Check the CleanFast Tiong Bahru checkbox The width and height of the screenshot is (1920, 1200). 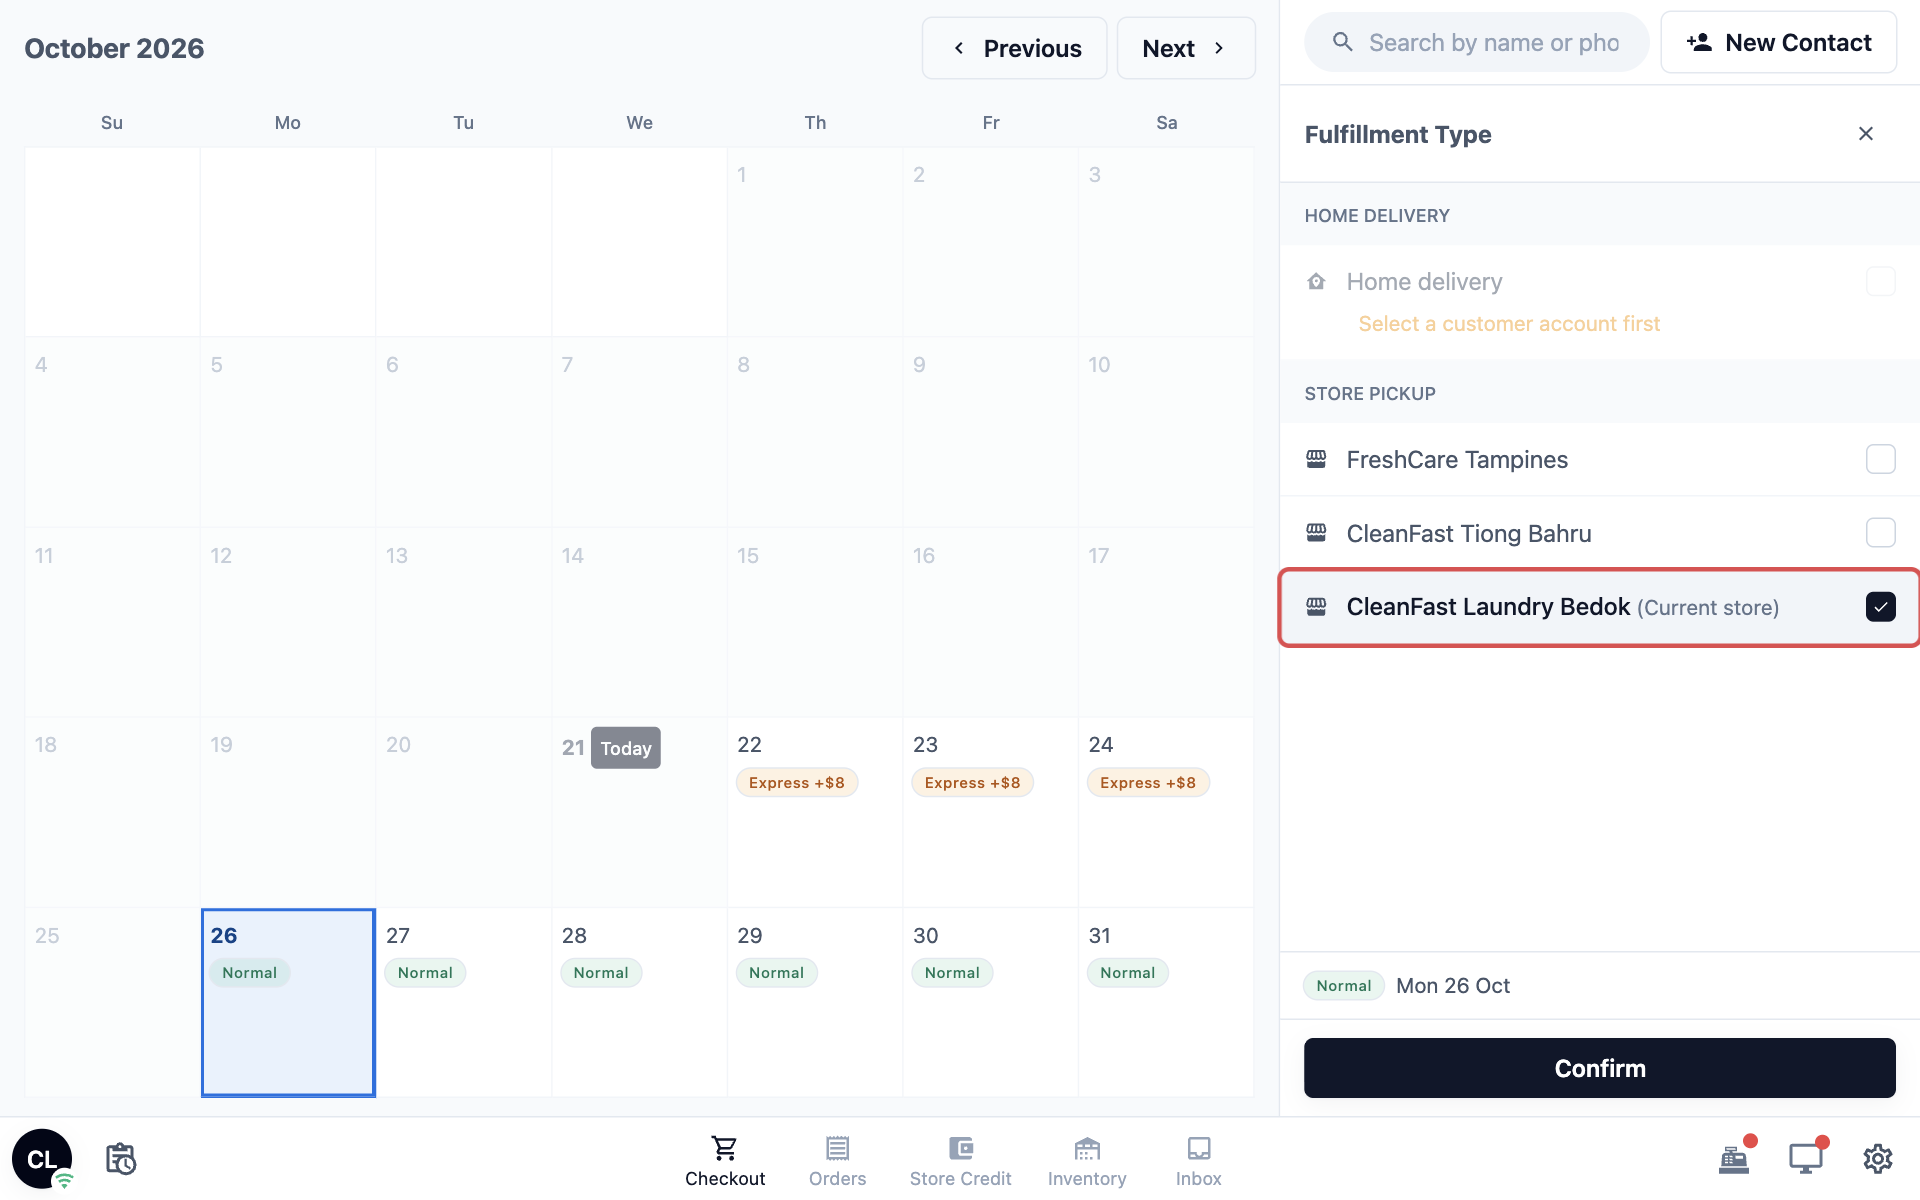point(1880,533)
